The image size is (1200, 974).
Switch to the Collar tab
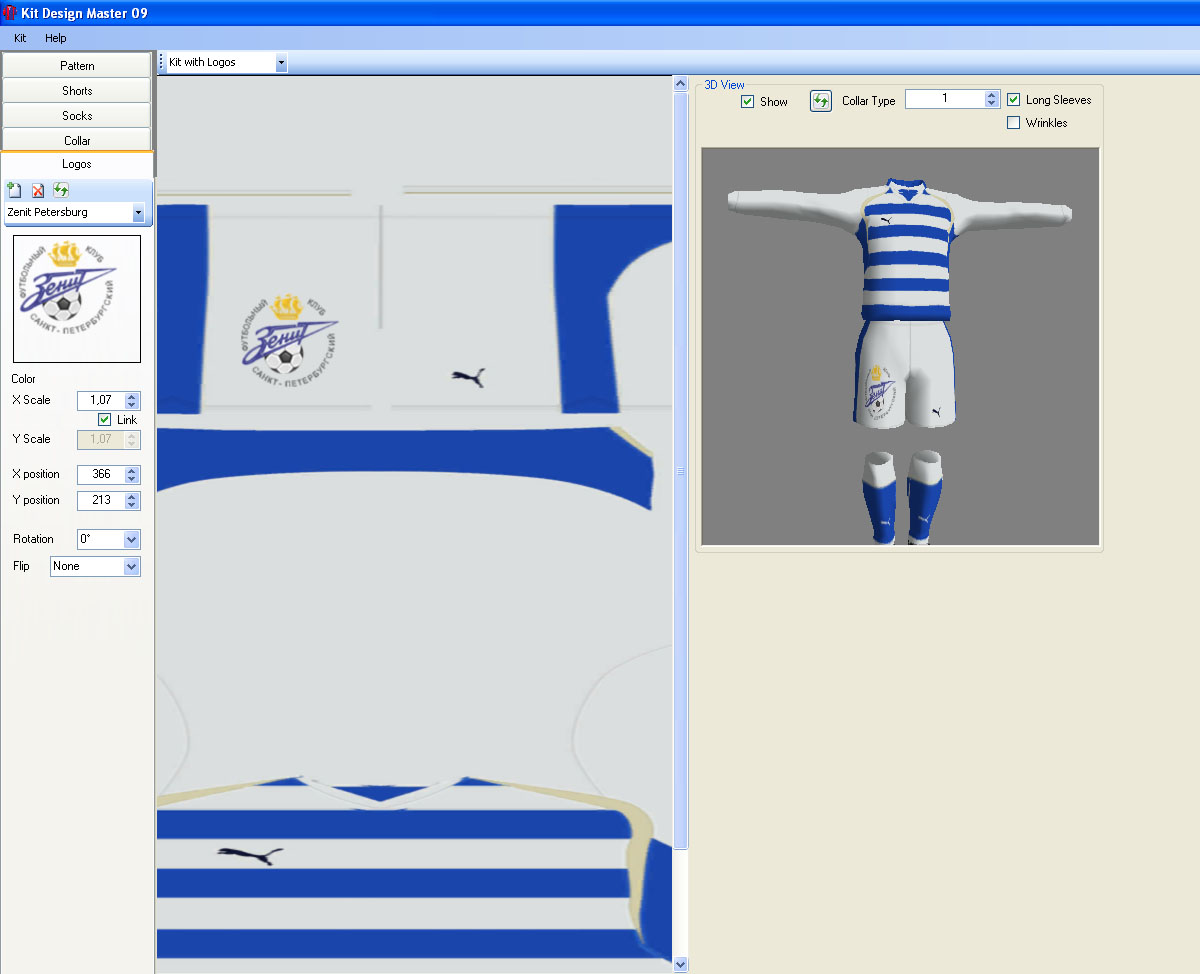click(x=77, y=141)
